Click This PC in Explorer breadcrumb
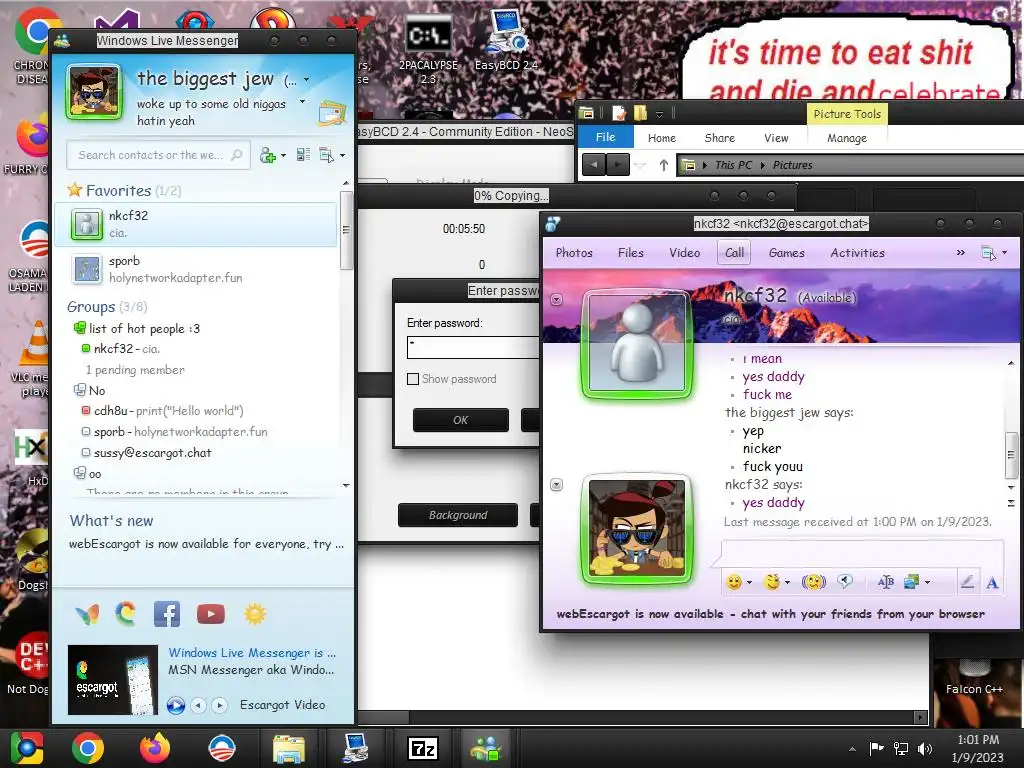The width and height of the screenshot is (1024, 768). tap(733, 165)
